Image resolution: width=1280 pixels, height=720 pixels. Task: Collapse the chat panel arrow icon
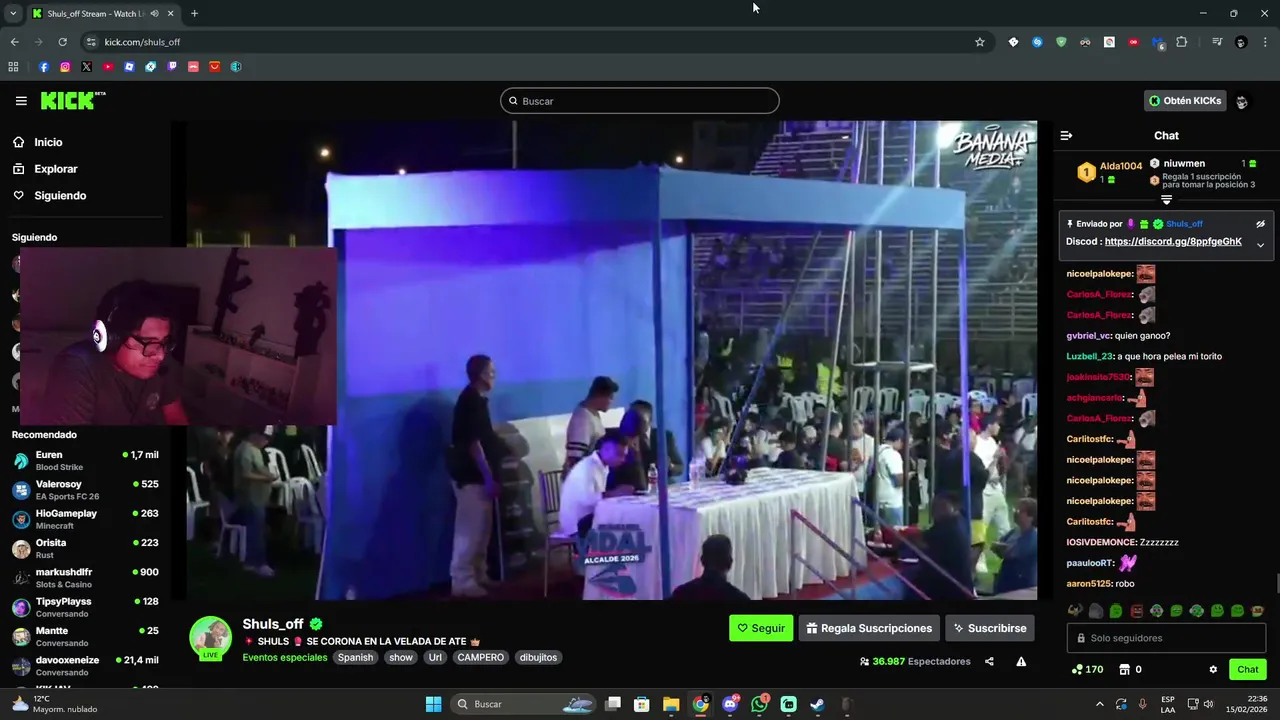click(x=1066, y=135)
